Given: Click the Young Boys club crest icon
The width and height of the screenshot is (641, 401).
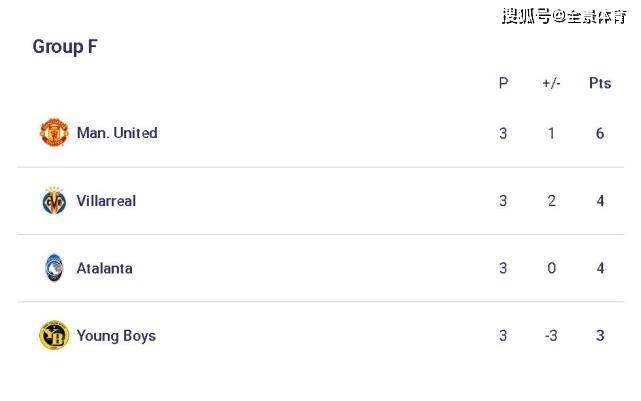Looking at the screenshot, I should [54, 335].
